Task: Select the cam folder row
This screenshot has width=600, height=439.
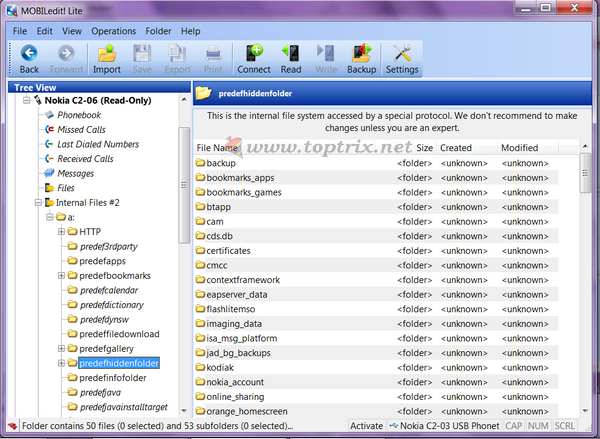Action: [377, 222]
